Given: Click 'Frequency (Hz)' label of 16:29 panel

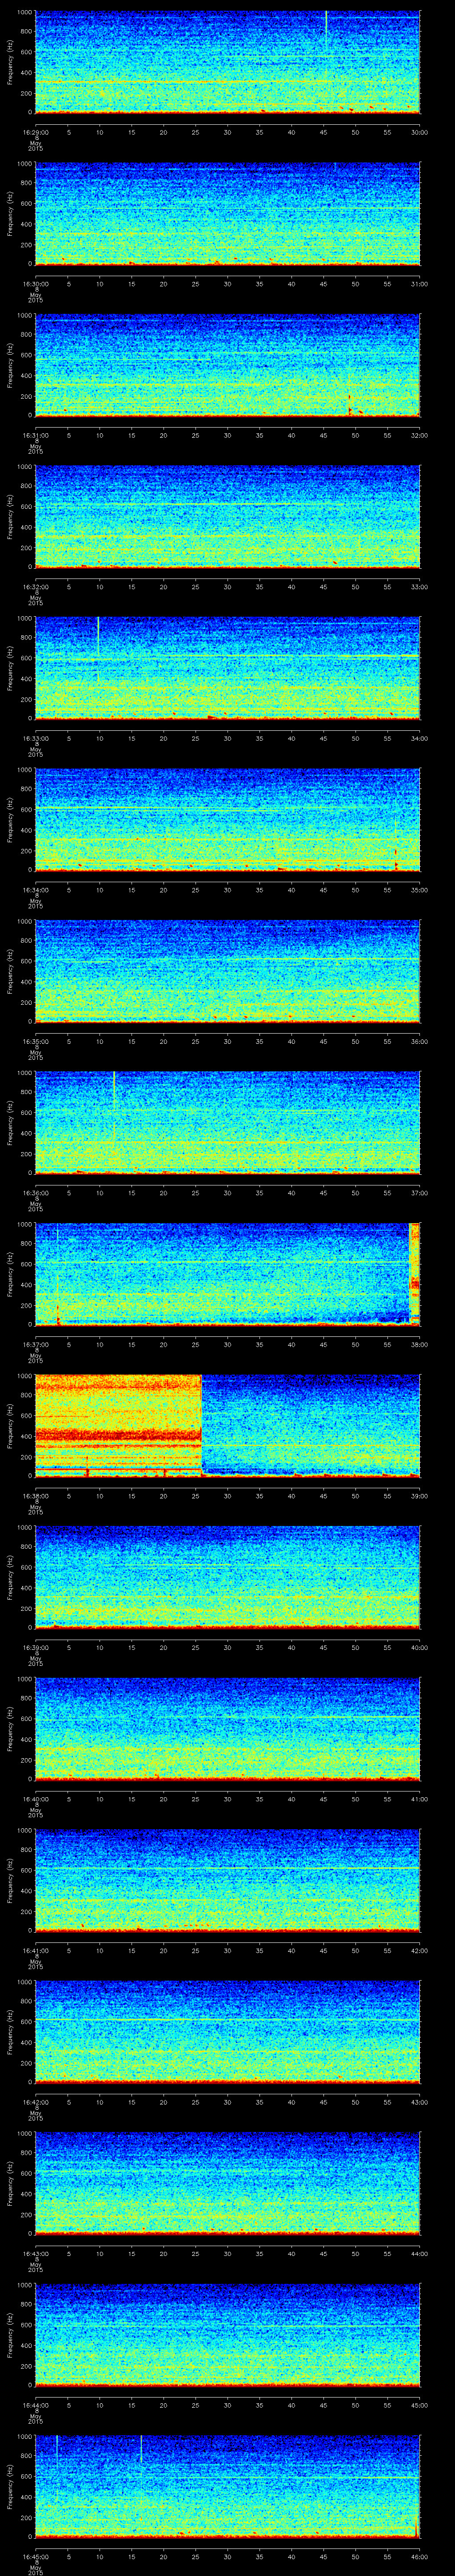Looking at the screenshot, I should coord(10,62).
